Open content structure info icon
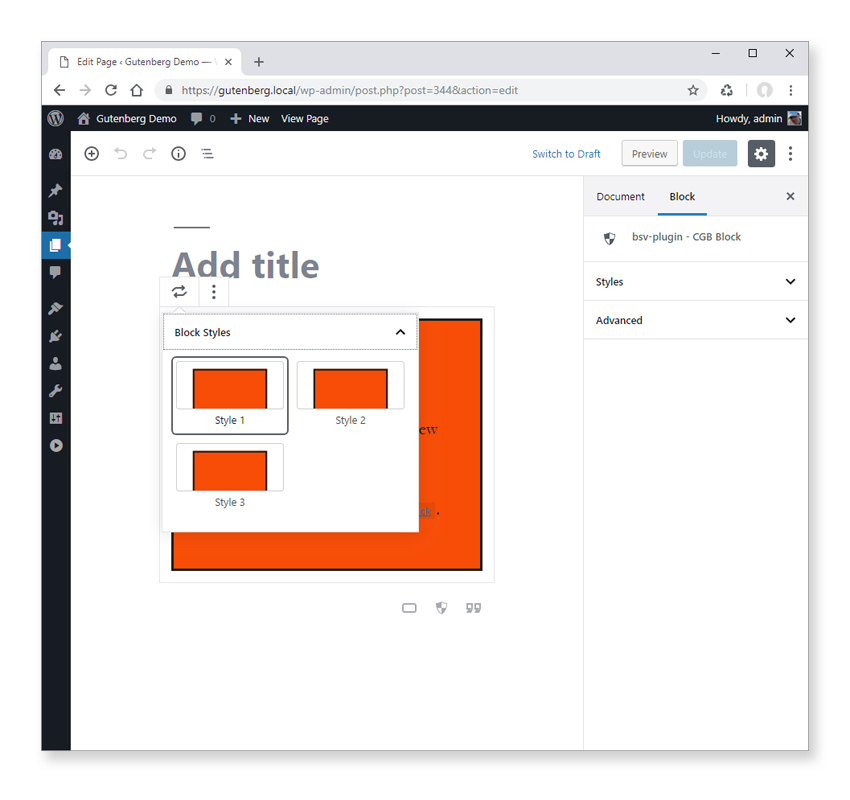This screenshot has width=850, height=800. 178,154
